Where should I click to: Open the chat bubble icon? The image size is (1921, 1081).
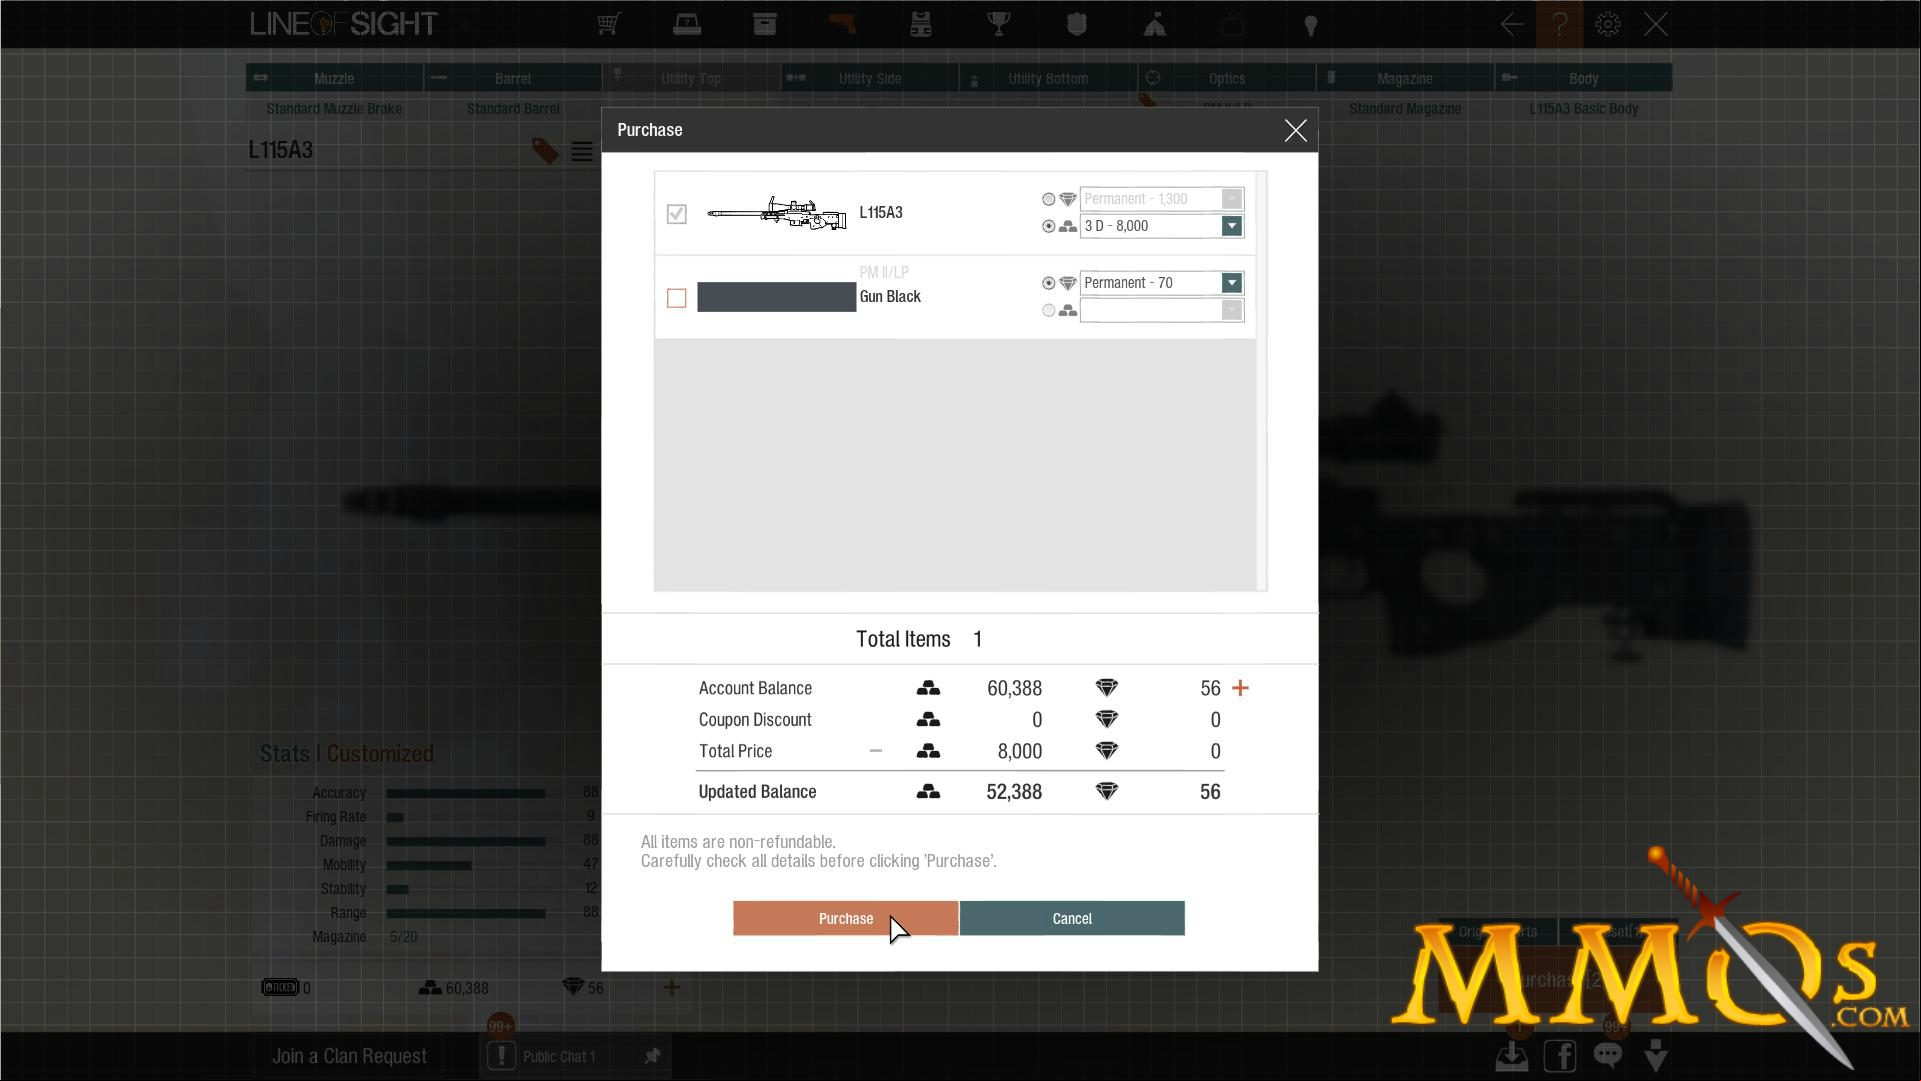1608,1055
